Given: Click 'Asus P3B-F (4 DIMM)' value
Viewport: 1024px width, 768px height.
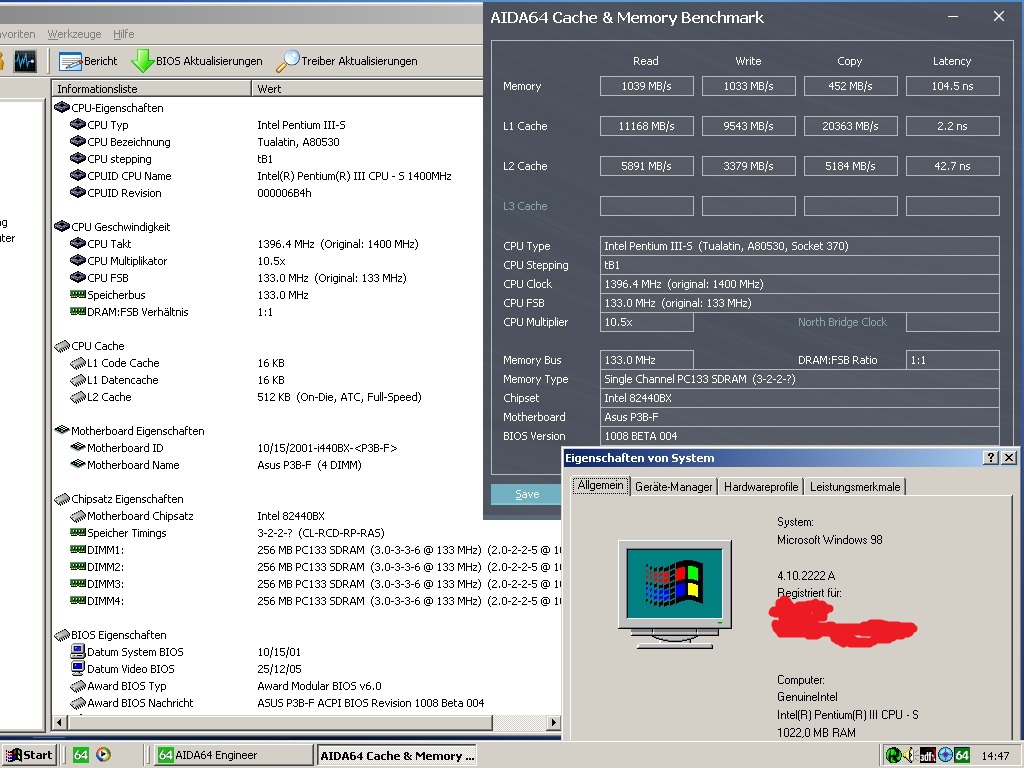Looking at the screenshot, I should pyautogui.click(x=309, y=465).
